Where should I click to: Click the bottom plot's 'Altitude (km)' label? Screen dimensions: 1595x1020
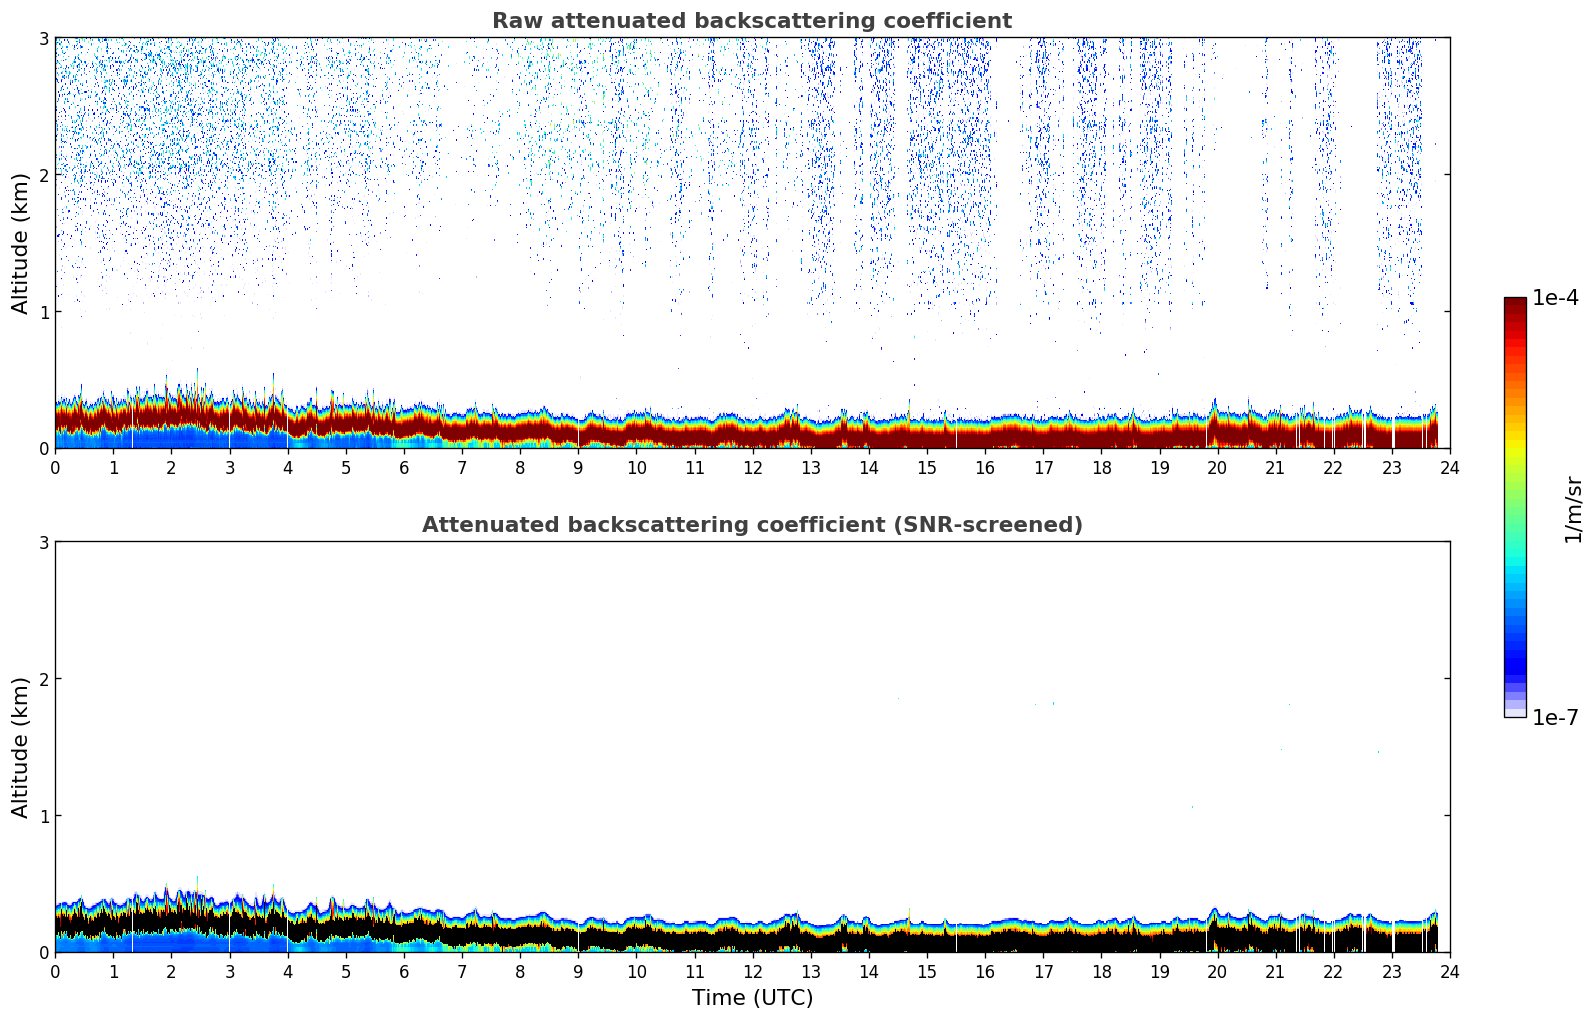(x=21, y=747)
